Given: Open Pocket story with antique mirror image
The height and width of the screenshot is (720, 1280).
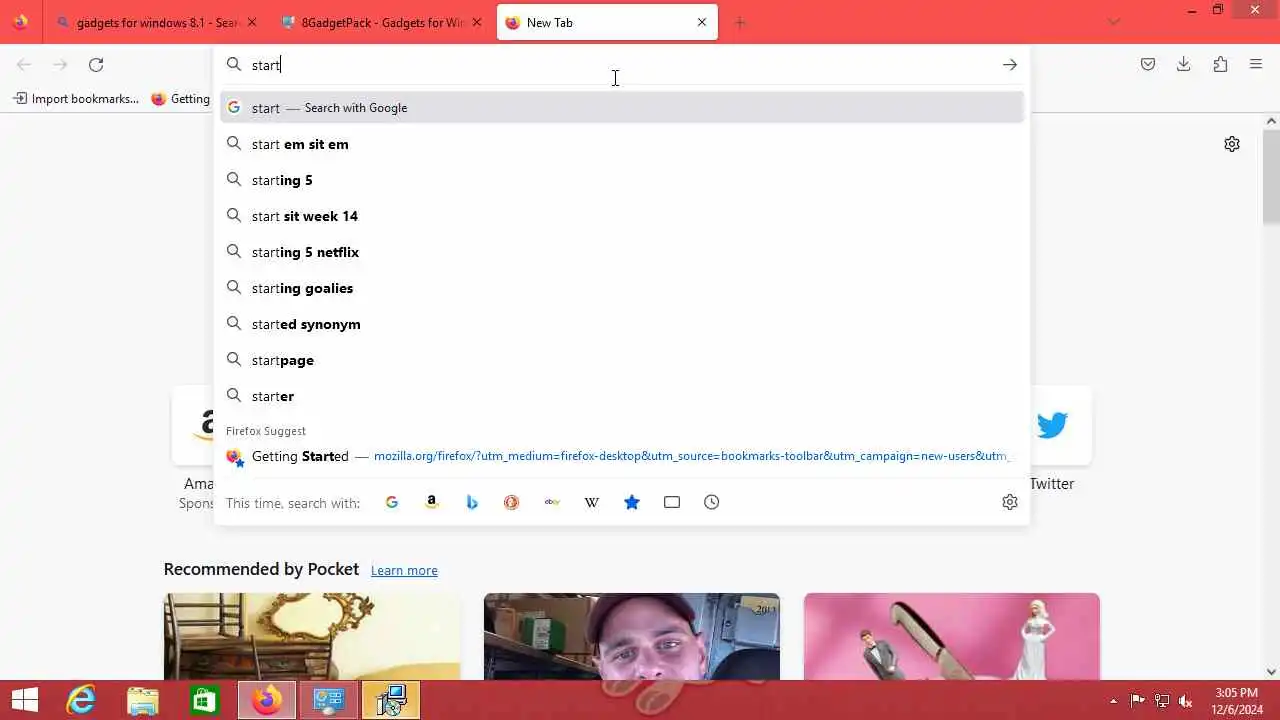Looking at the screenshot, I should coord(312,636).
